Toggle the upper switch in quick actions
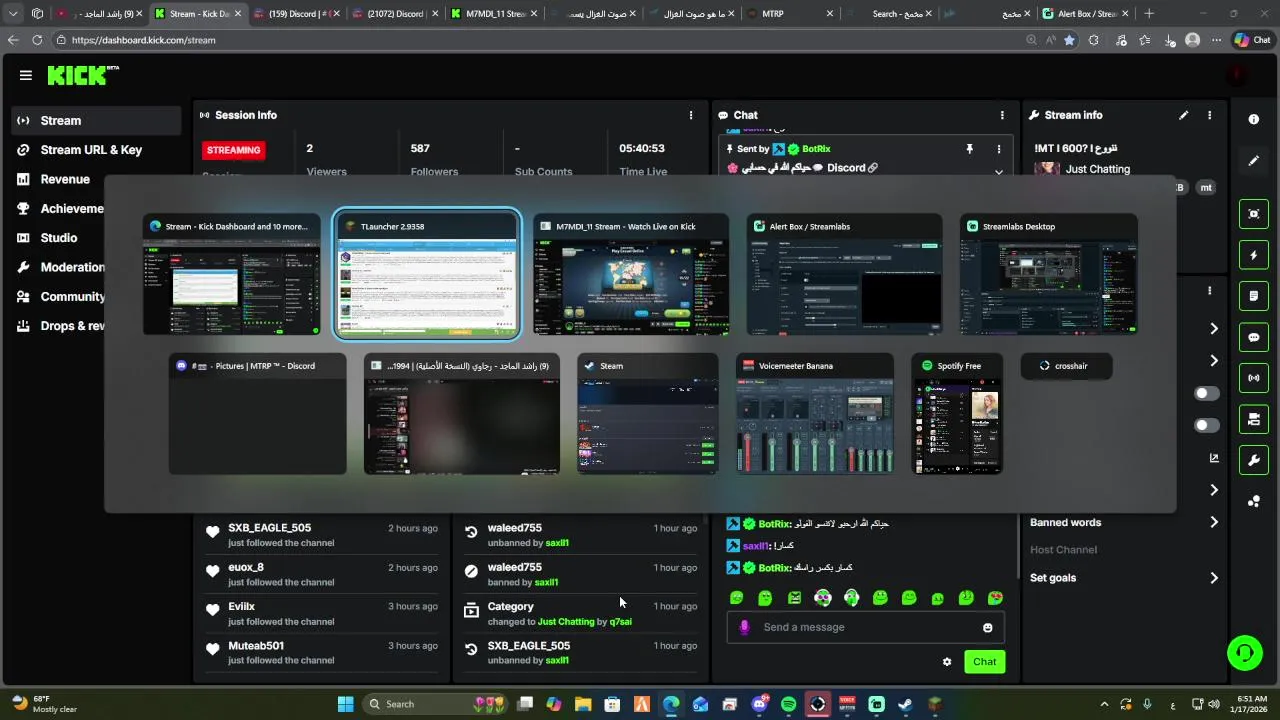 point(1207,394)
